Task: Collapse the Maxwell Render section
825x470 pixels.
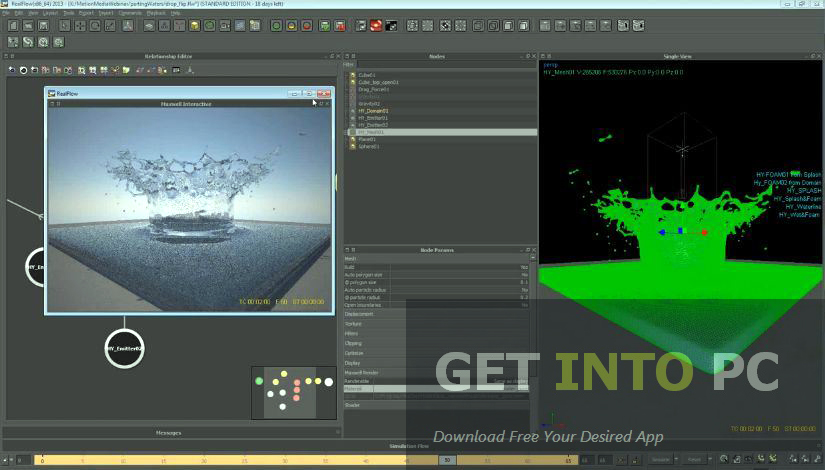Action: tap(436, 373)
